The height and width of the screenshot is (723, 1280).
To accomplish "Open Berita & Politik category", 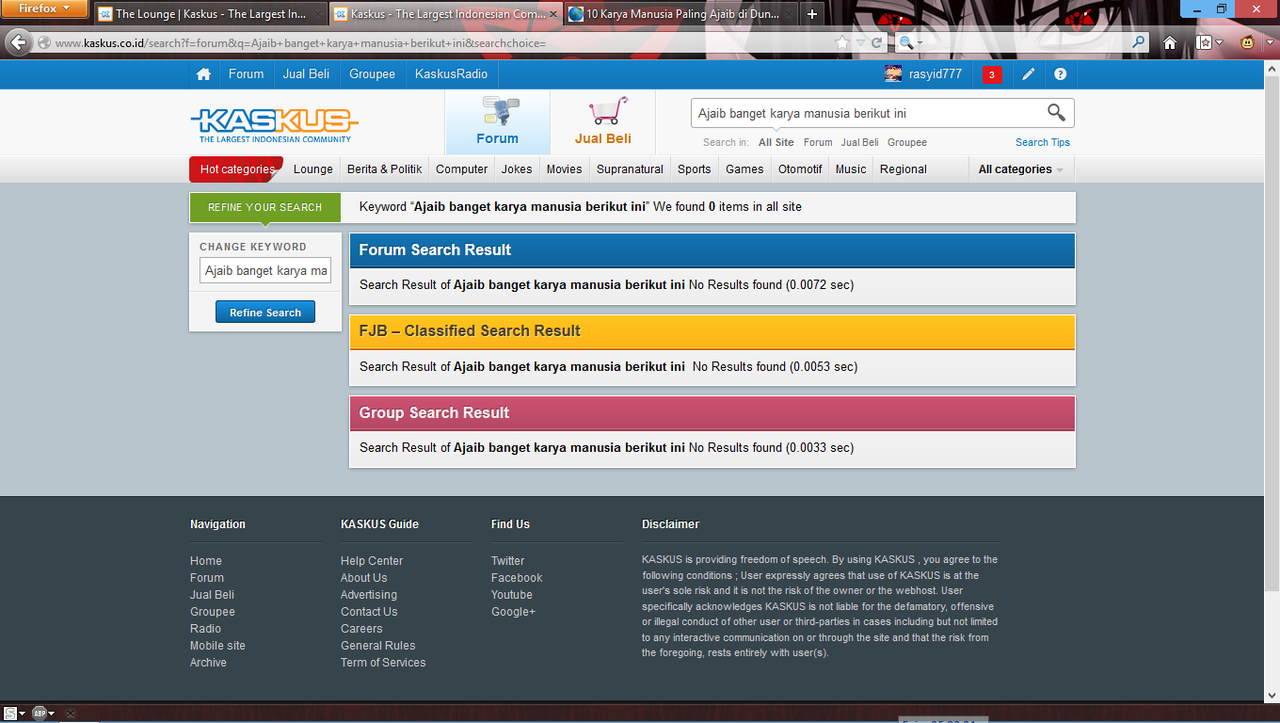I will coord(384,169).
